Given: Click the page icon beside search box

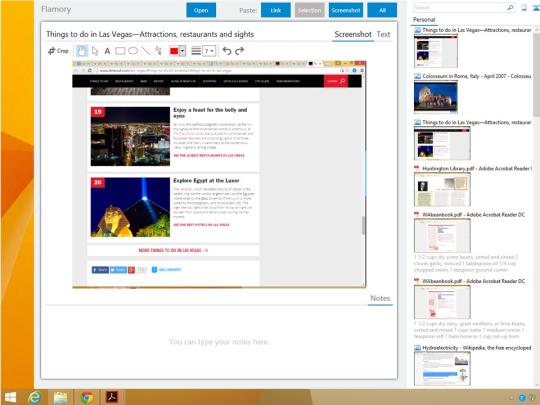Looking at the screenshot, I should click(x=524, y=8).
